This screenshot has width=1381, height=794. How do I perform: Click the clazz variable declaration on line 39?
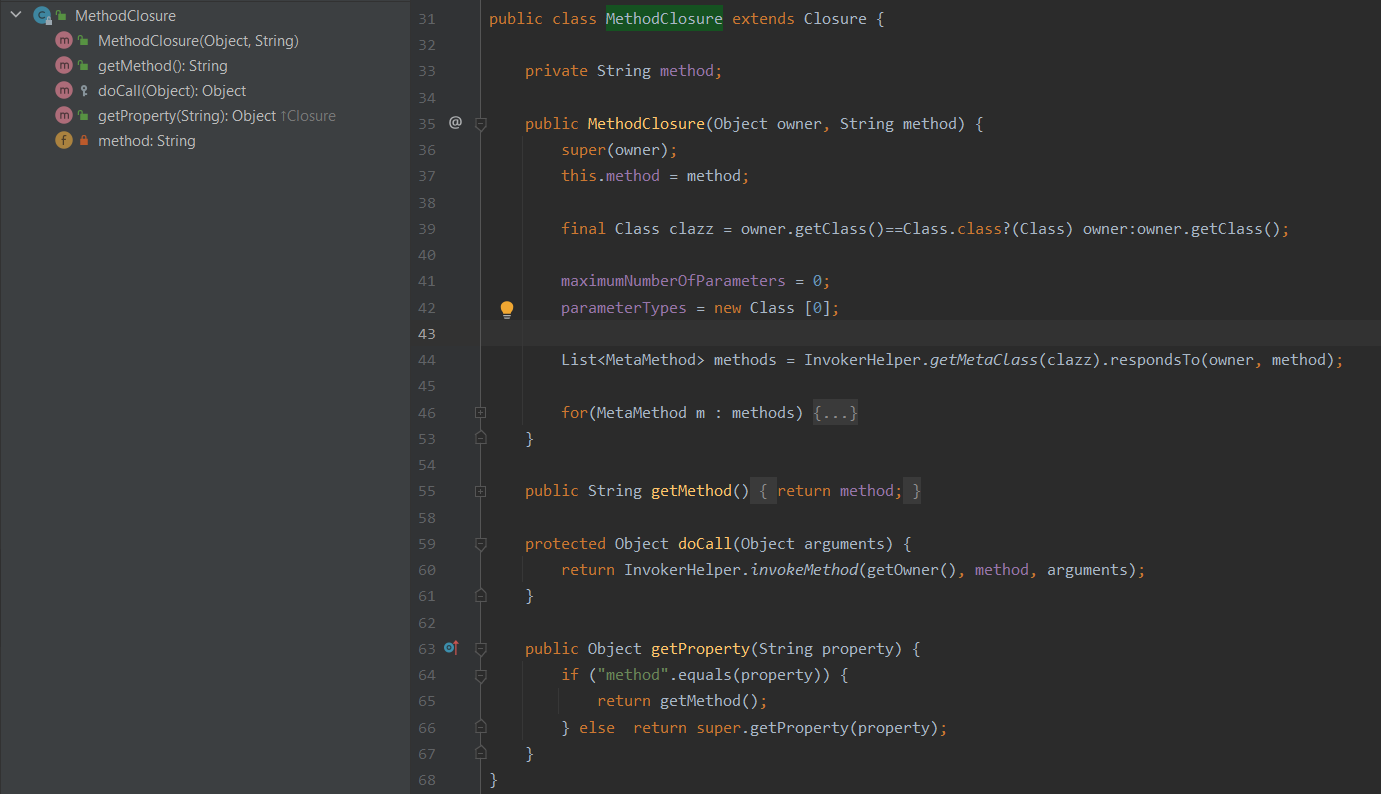[691, 229]
